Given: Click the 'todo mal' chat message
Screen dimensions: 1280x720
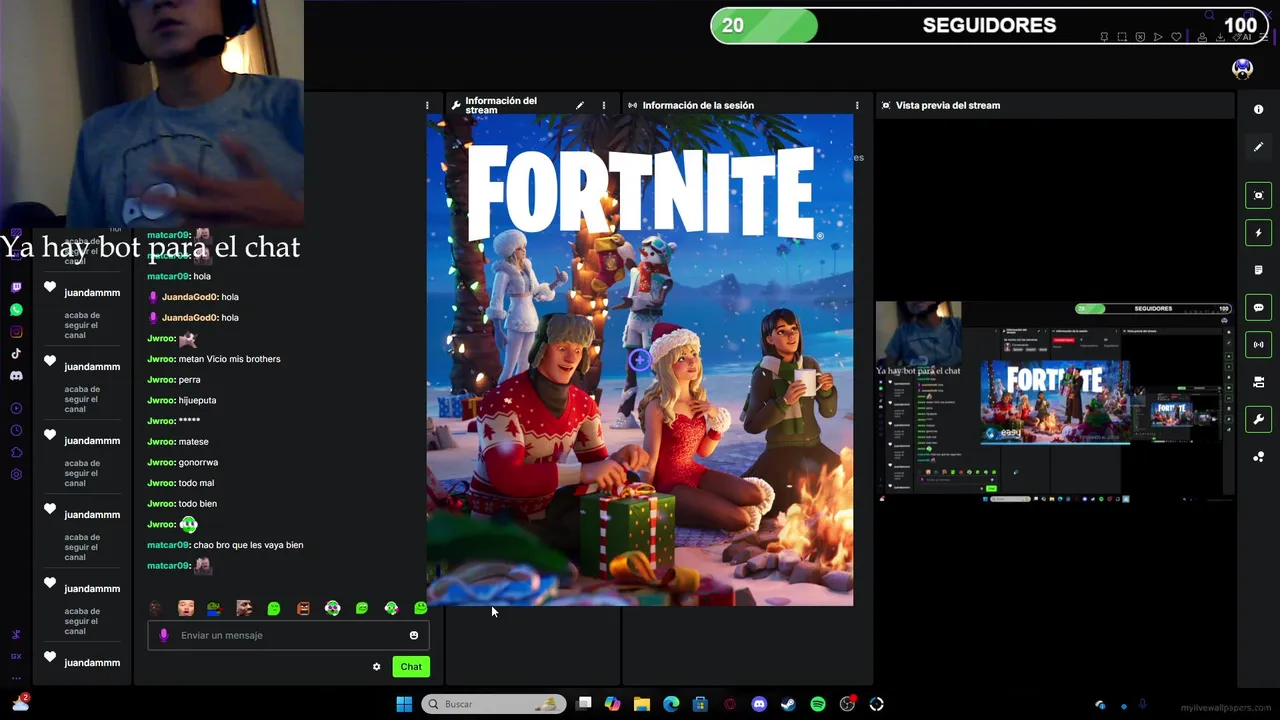Looking at the screenshot, I should tap(181, 483).
